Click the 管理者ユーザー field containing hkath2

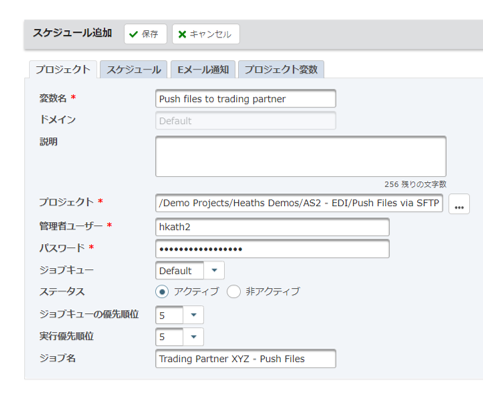tap(272, 227)
